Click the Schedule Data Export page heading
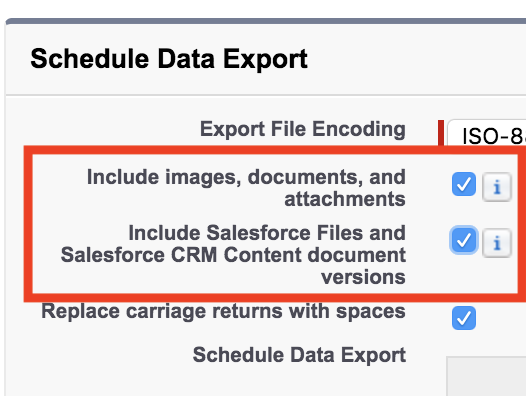Screen dimensions: 526x396 click(169, 59)
